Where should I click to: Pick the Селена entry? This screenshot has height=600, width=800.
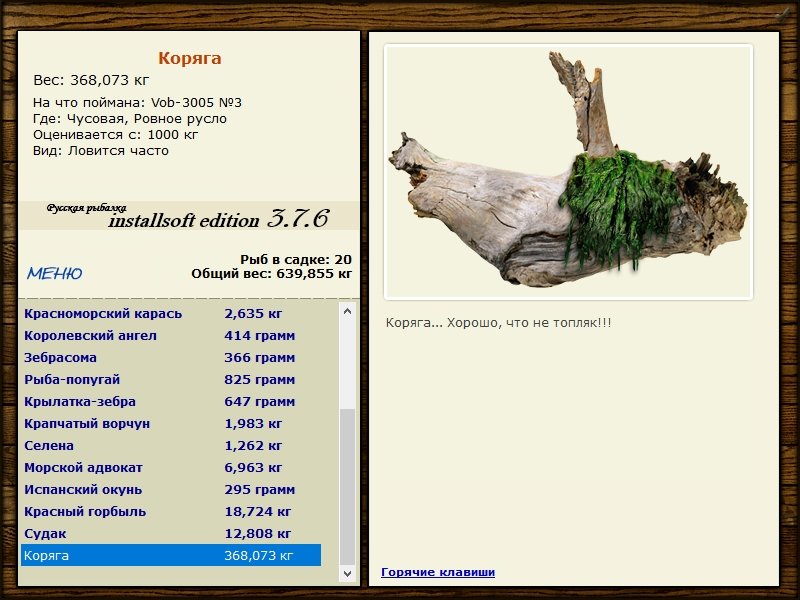pos(171,445)
